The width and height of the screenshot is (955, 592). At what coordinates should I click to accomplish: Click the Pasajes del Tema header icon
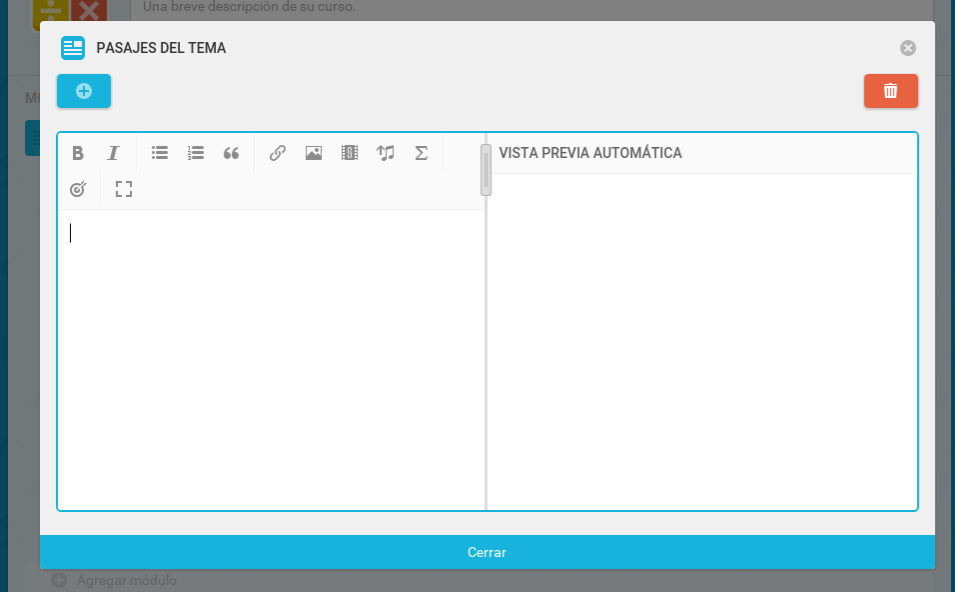pyautogui.click(x=73, y=48)
